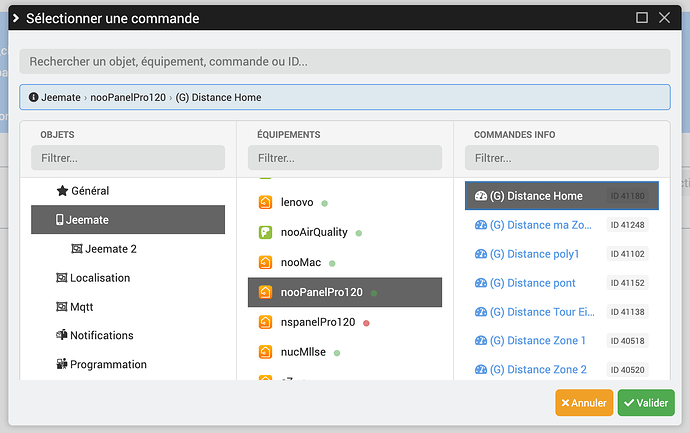
Task: Choose the Mqtt object
Action: (x=128, y=307)
